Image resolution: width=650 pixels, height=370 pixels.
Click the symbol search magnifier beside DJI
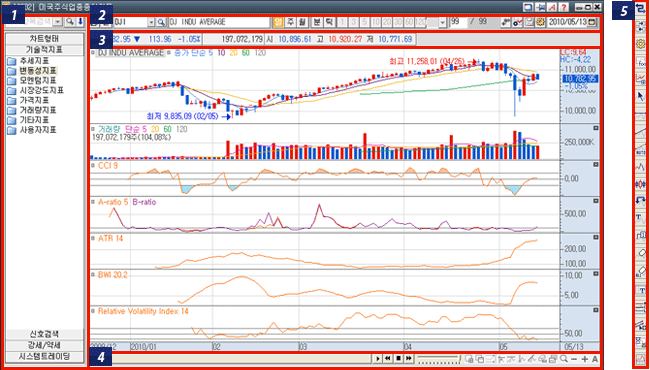point(161,22)
